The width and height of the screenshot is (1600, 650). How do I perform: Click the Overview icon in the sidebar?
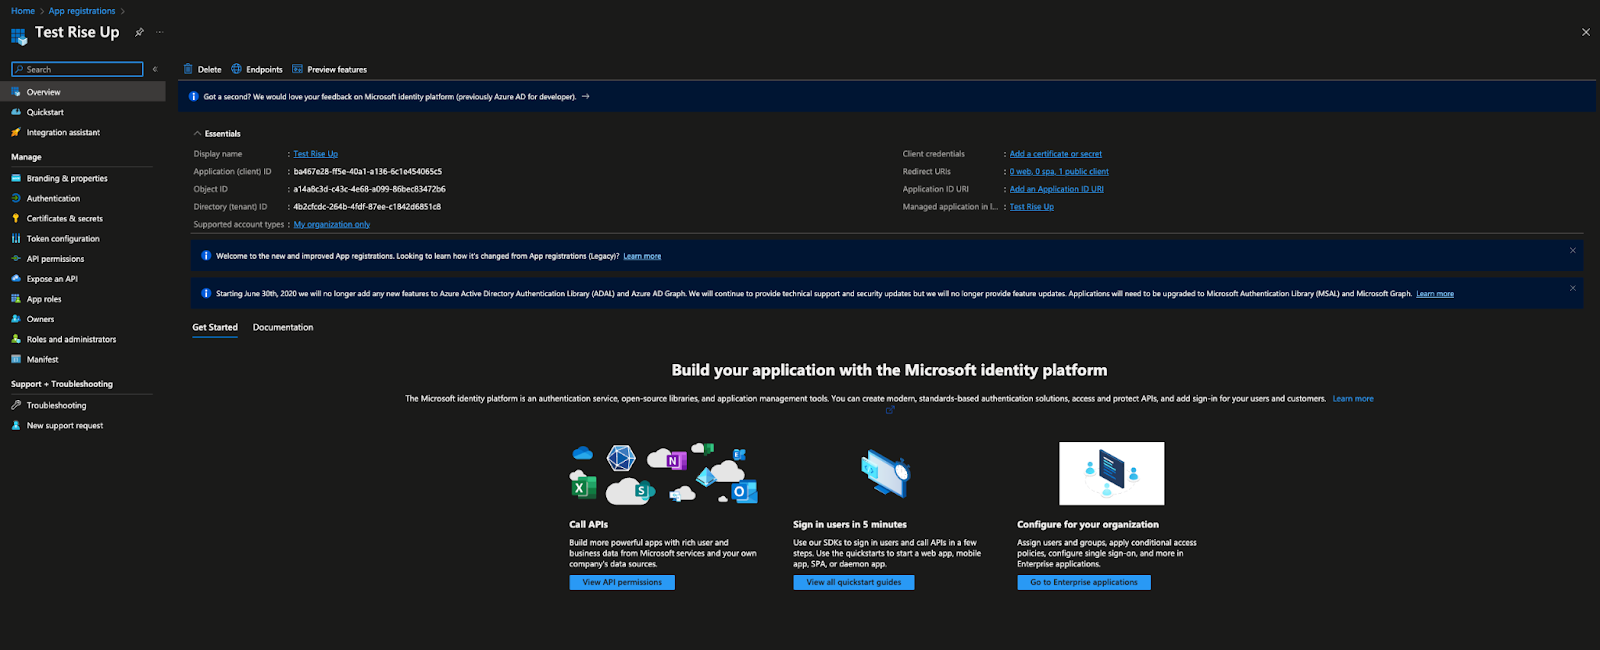16,92
